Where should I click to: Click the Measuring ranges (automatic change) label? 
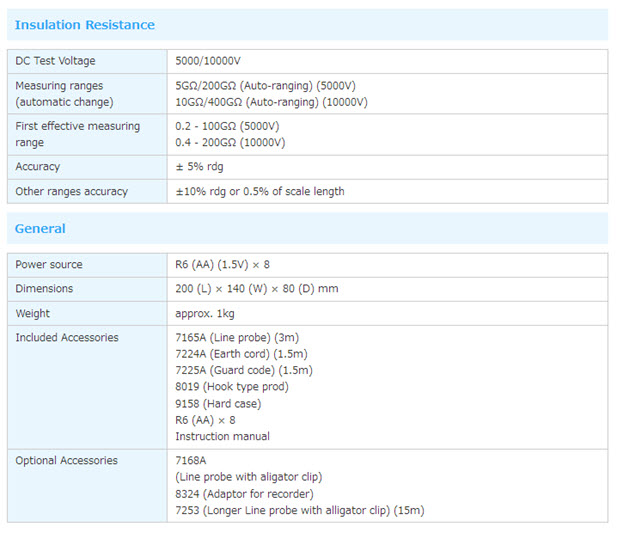click(x=64, y=94)
